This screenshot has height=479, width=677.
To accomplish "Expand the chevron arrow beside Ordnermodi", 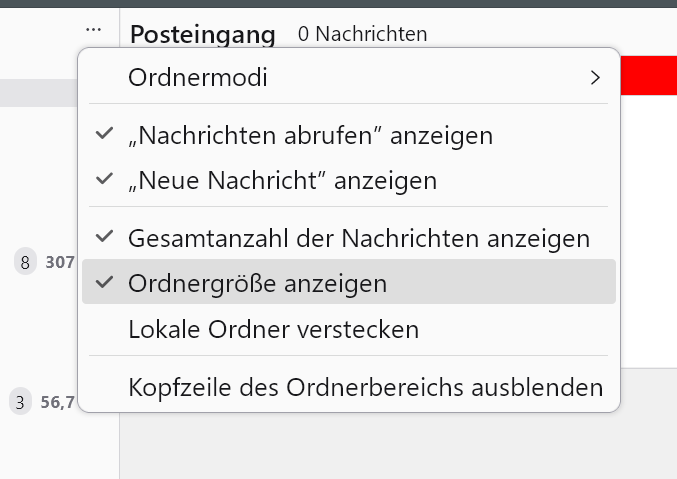I will coord(595,77).
